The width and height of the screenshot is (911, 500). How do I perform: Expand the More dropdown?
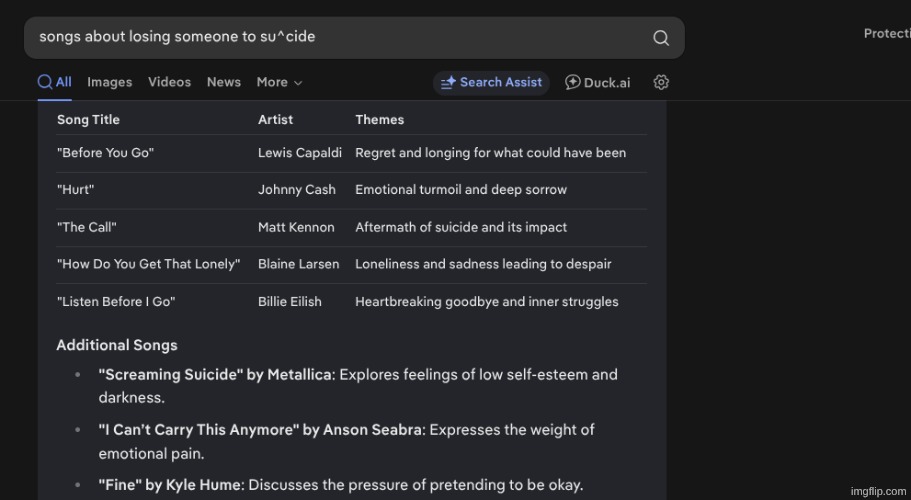point(279,82)
